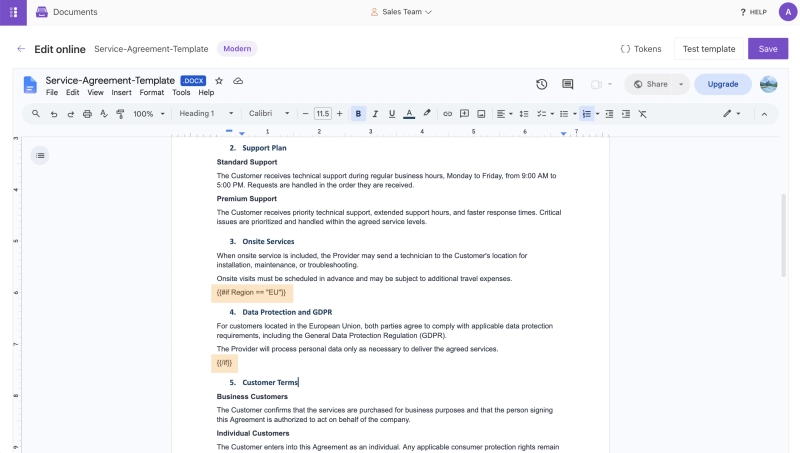Go back with the left arrow
The width and height of the screenshot is (800, 453).
point(21,49)
